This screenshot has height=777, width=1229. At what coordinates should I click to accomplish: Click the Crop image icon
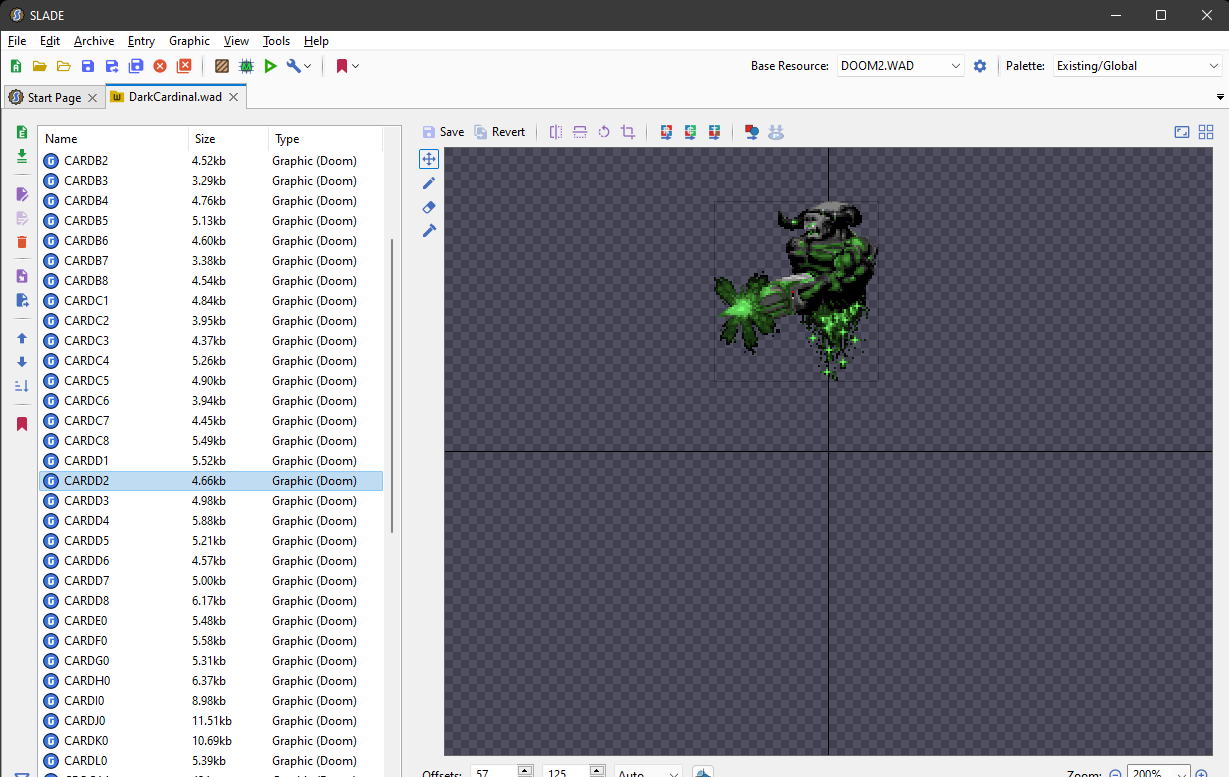(628, 132)
